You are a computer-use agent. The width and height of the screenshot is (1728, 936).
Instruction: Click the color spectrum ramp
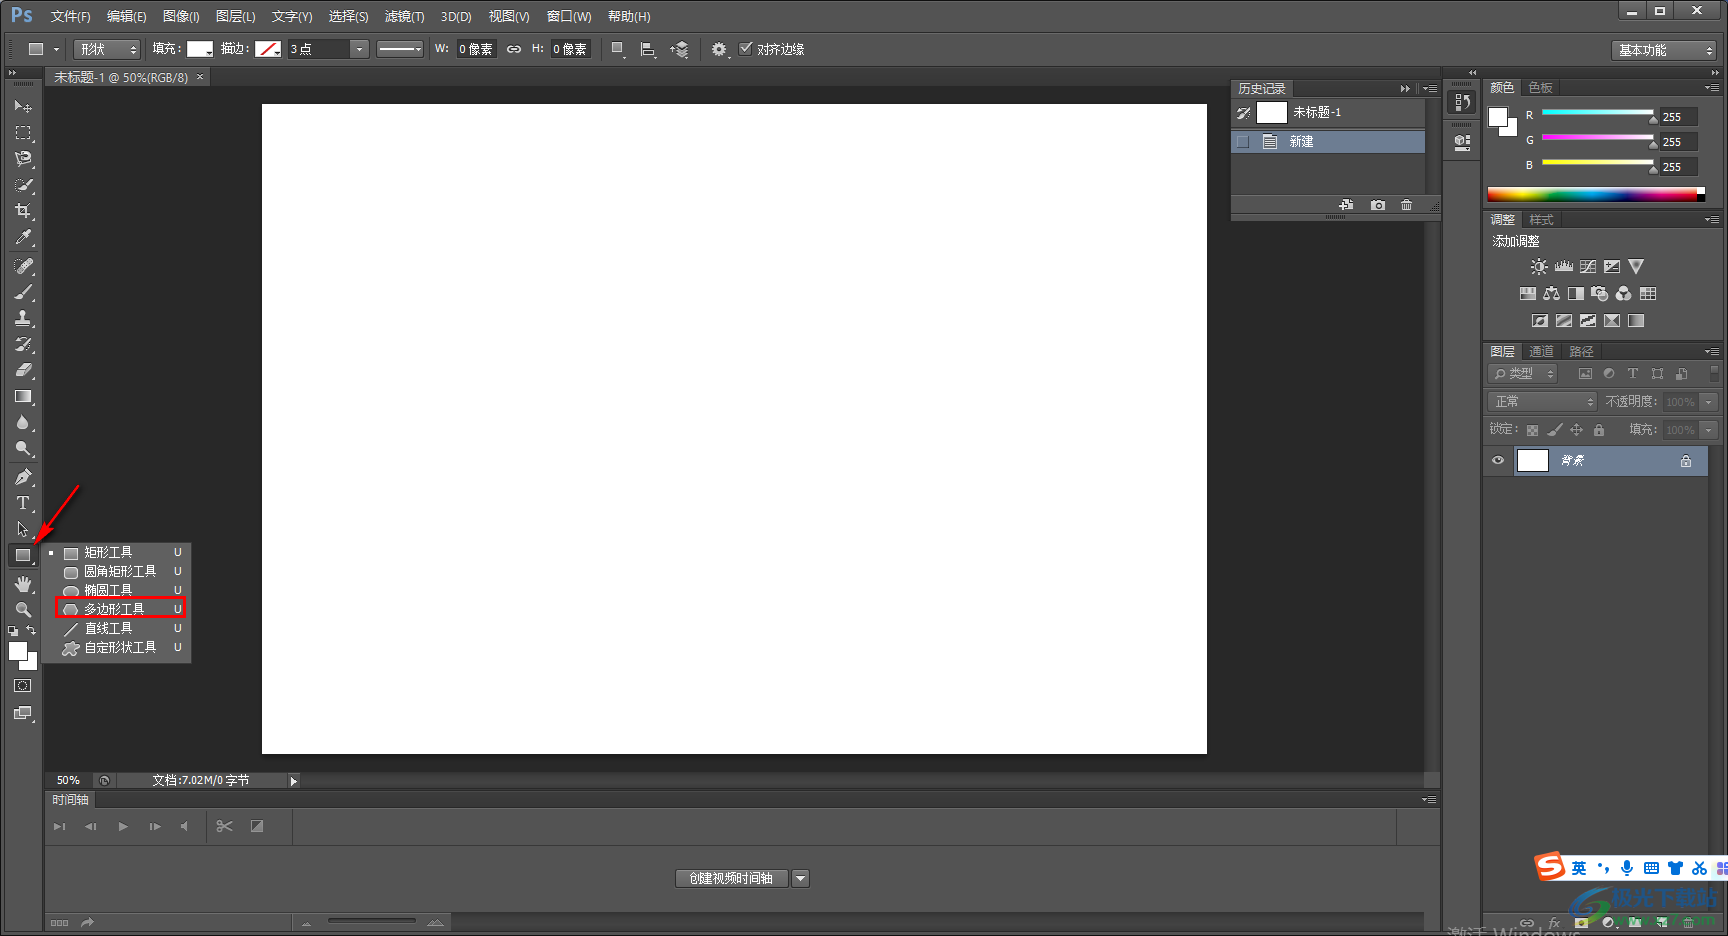(x=1596, y=194)
